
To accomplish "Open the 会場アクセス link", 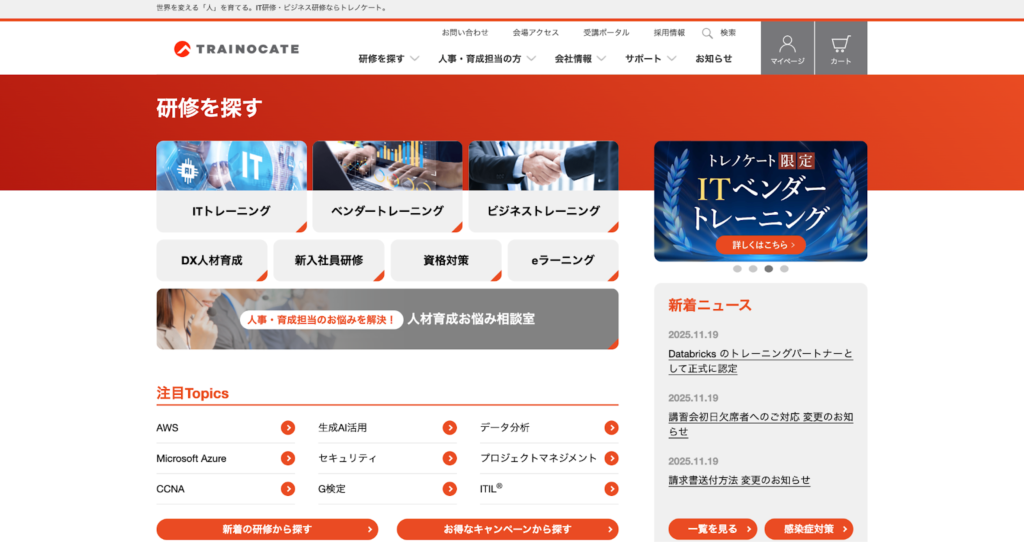I will click(x=536, y=33).
